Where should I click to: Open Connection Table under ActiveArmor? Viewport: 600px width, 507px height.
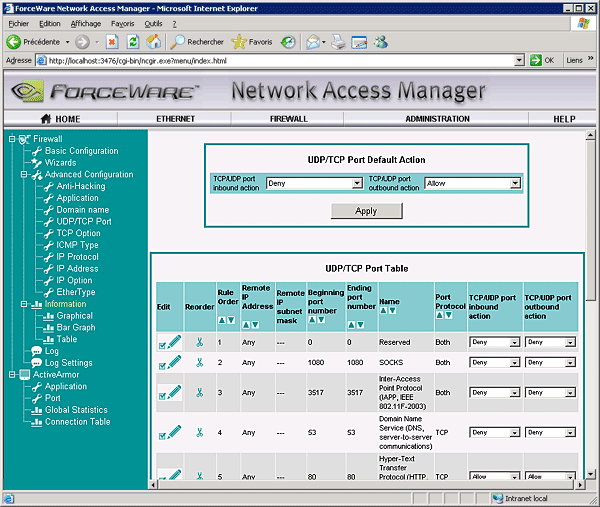(x=77, y=422)
